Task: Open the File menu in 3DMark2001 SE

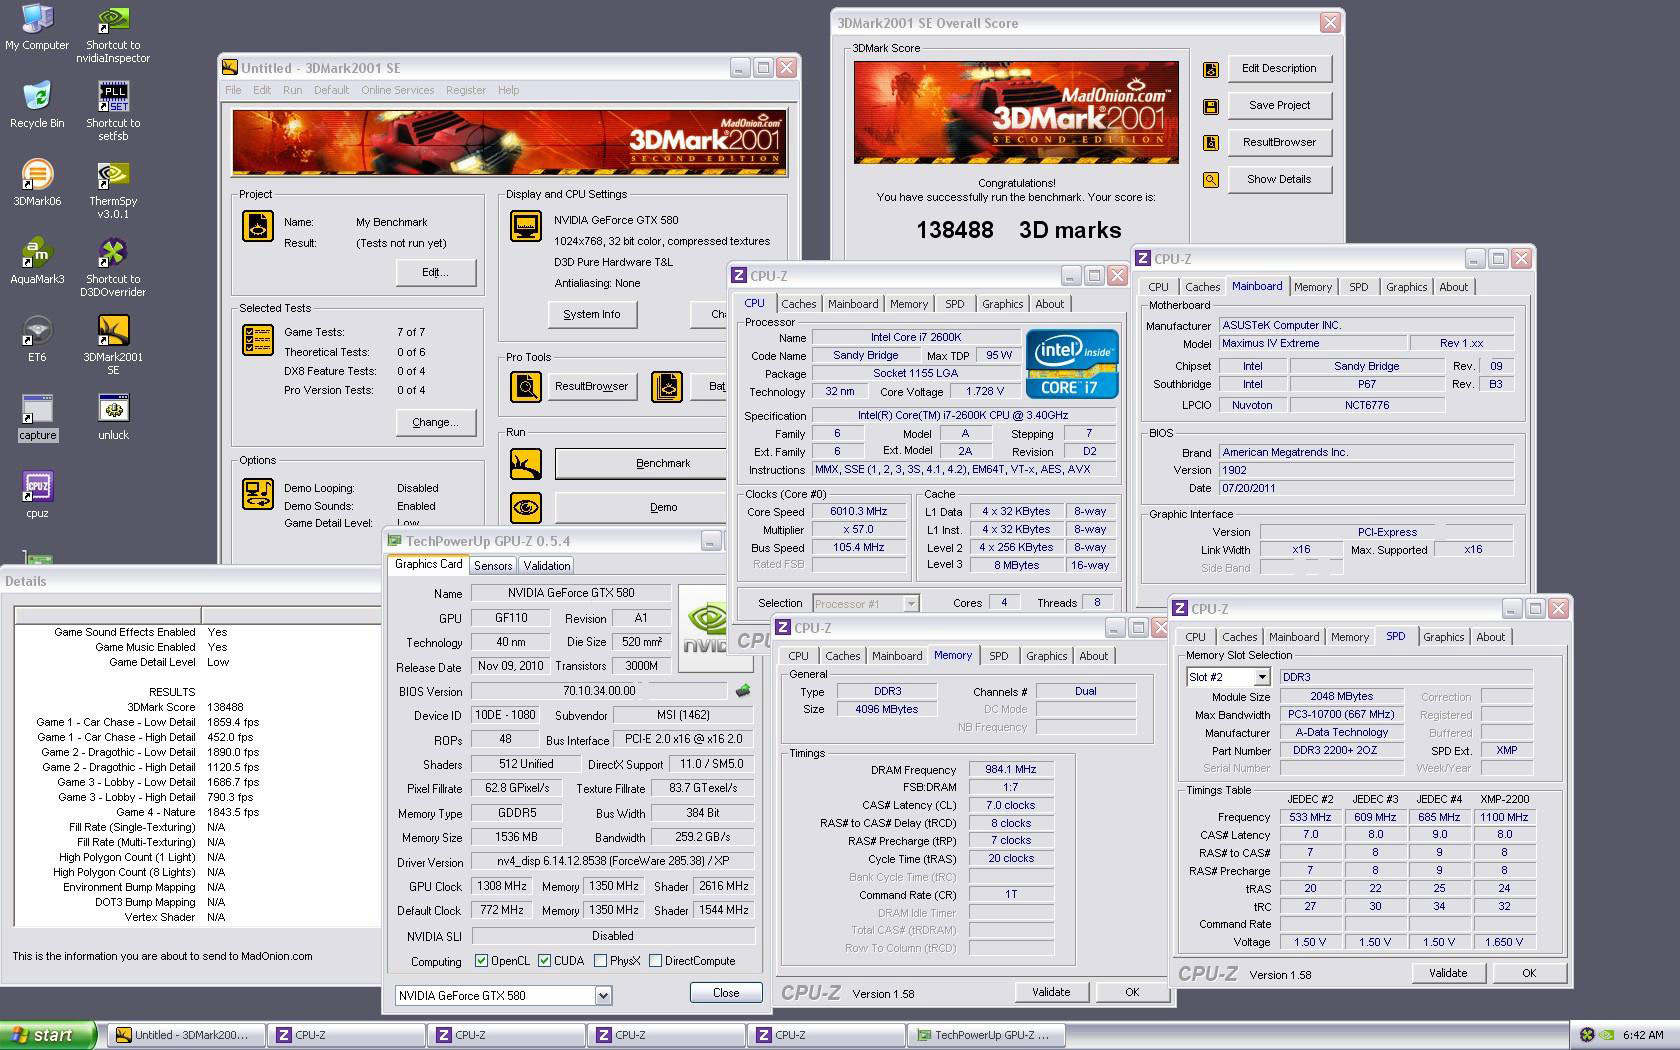Action: 233,90
